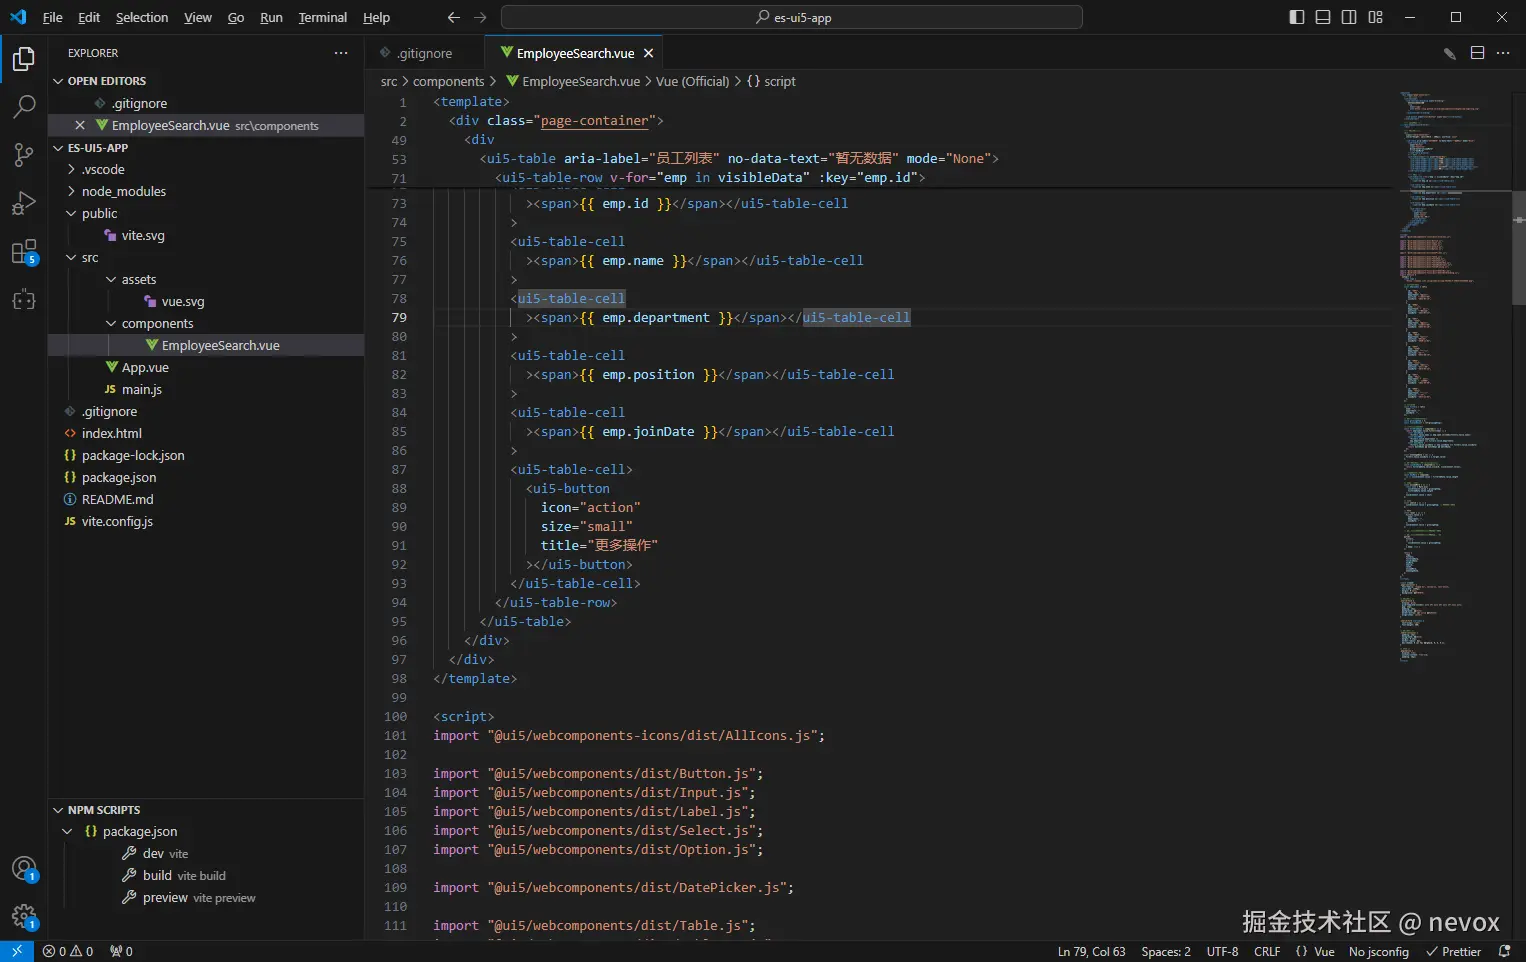Image resolution: width=1526 pixels, height=962 pixels.
Task: Switch to the .gitignore tab
Action: (424, 53)
